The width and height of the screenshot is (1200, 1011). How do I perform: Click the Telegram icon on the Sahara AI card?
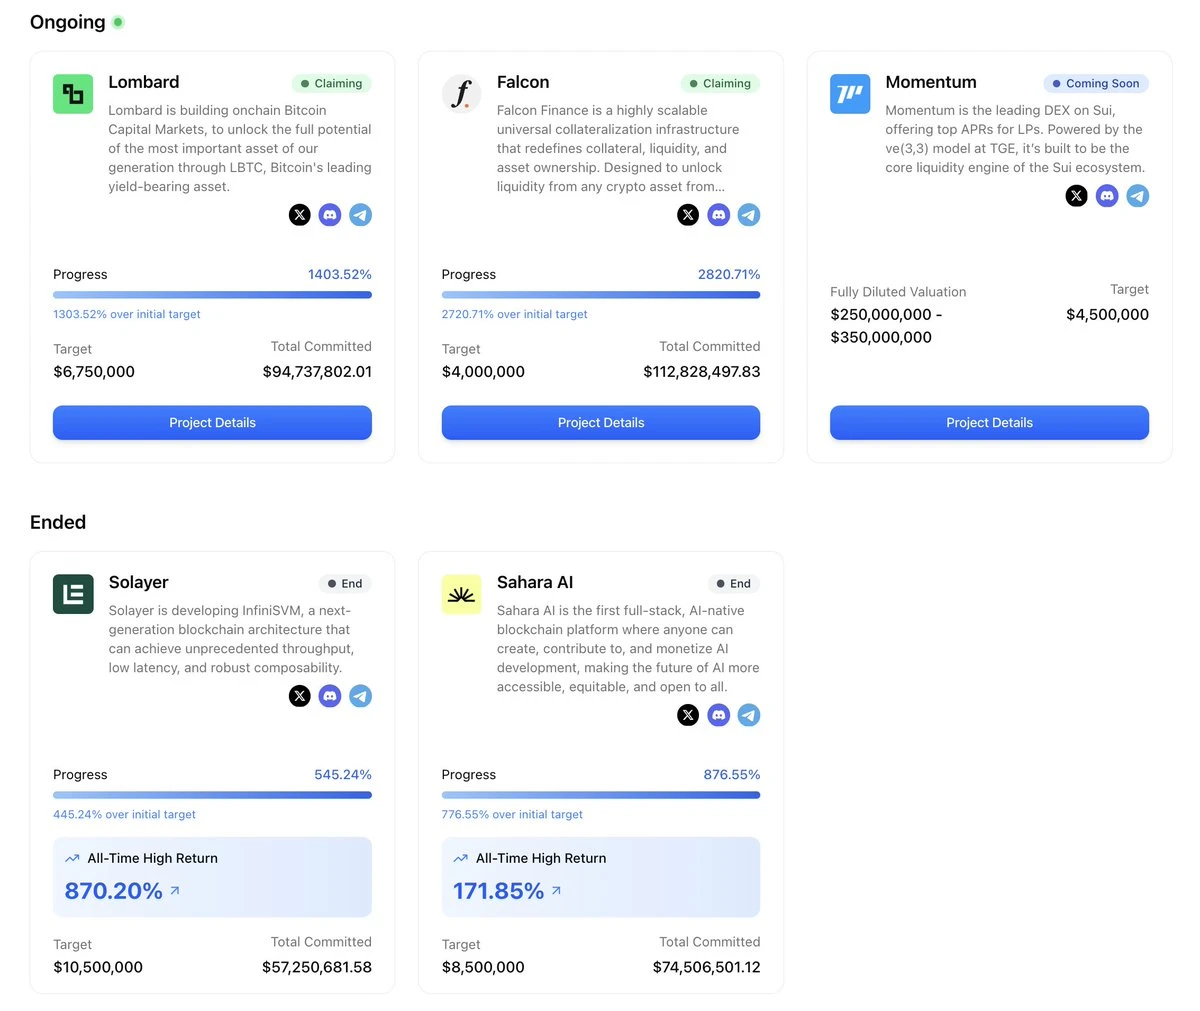(749, 714)
